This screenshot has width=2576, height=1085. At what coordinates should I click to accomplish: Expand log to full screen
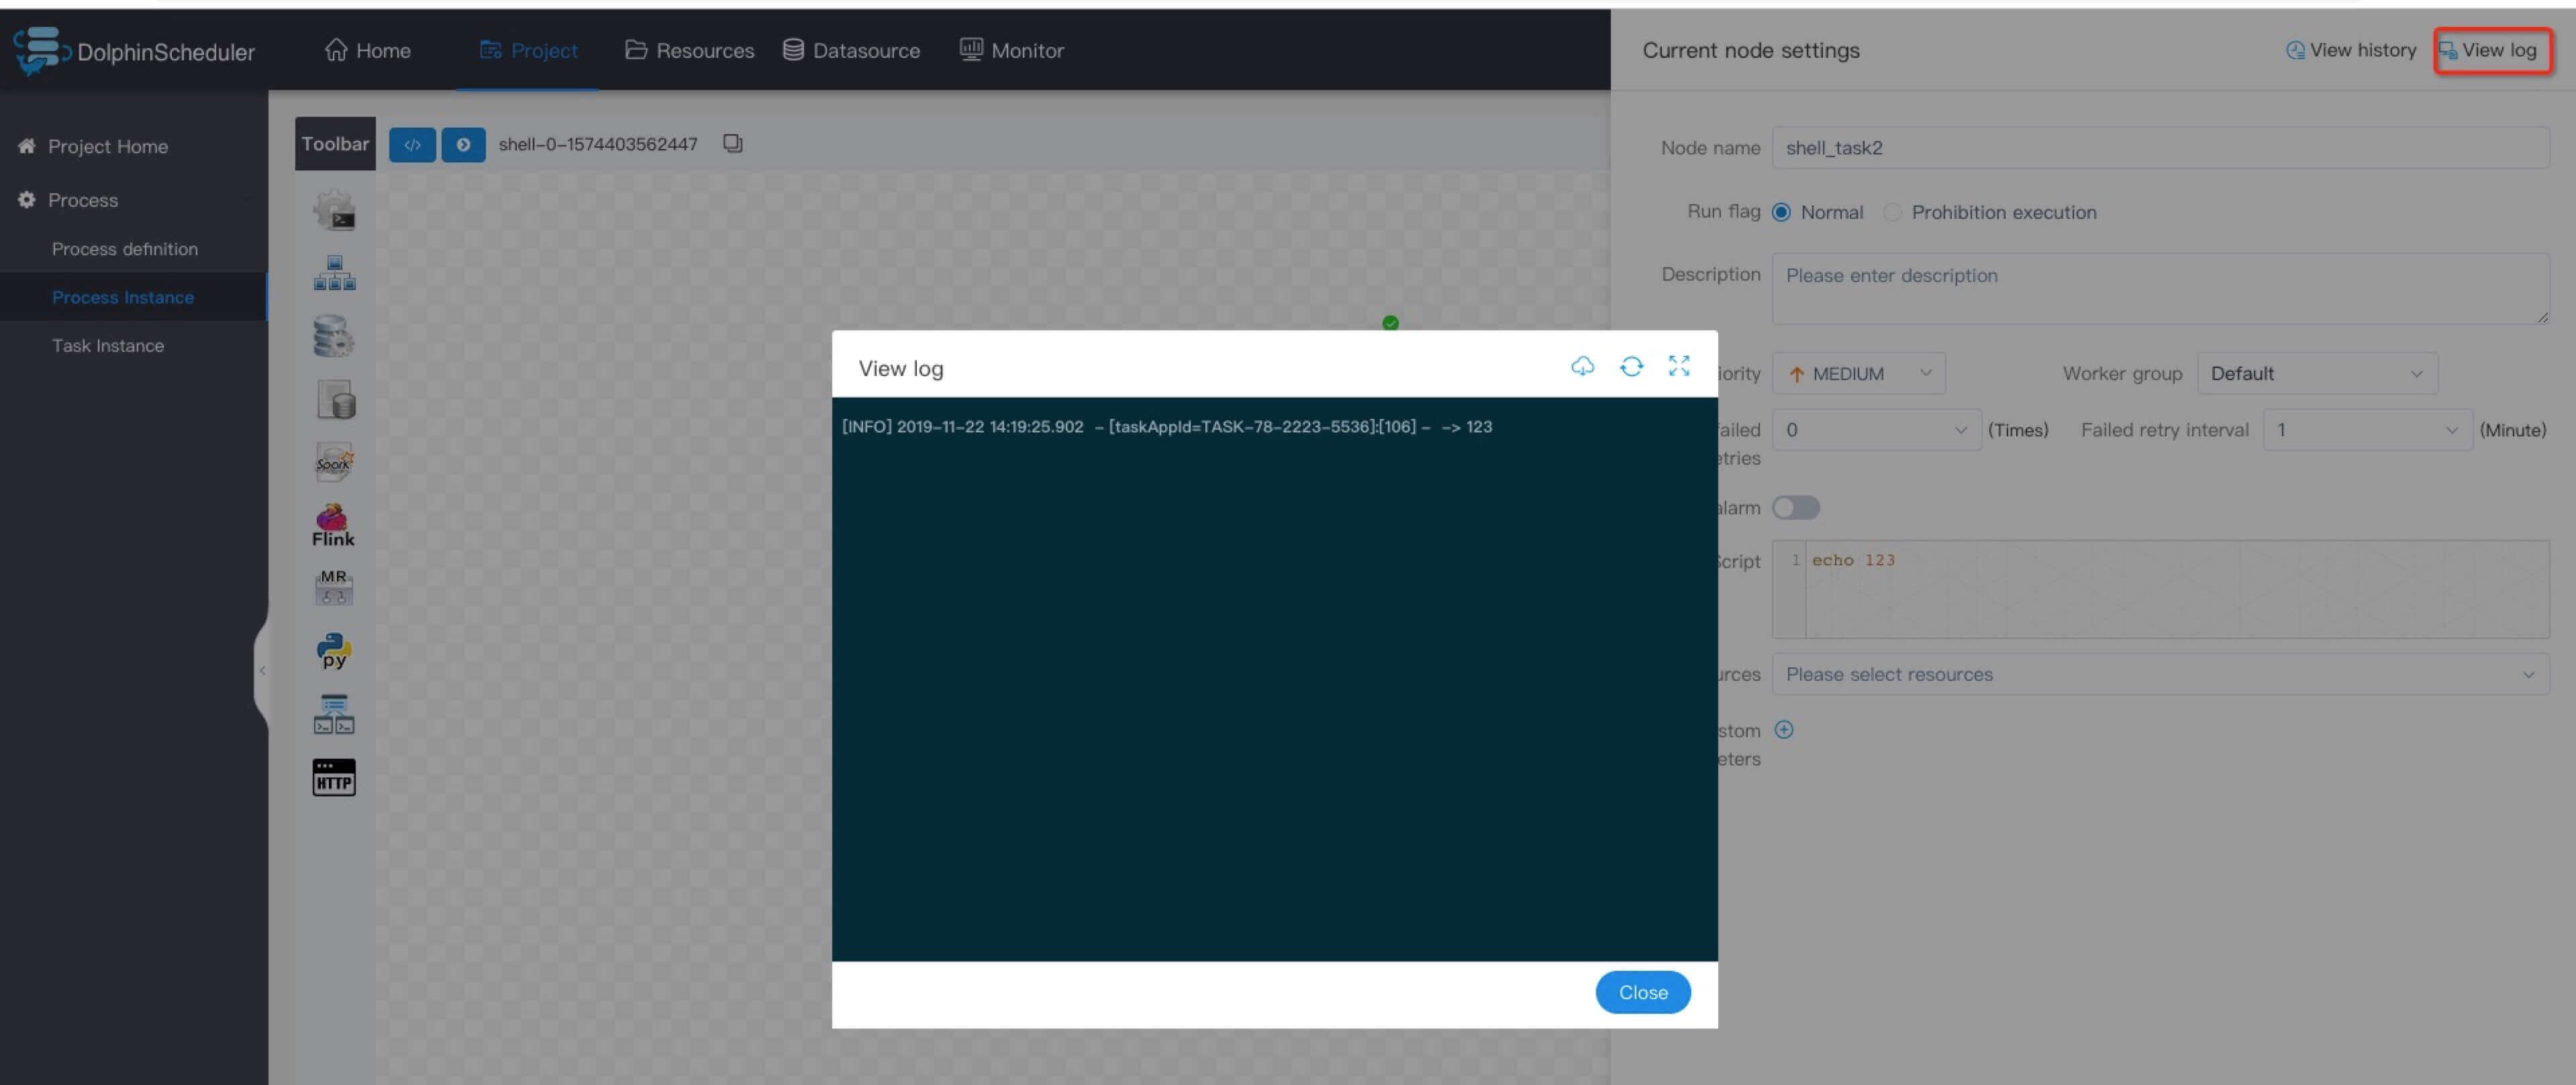1679,366
